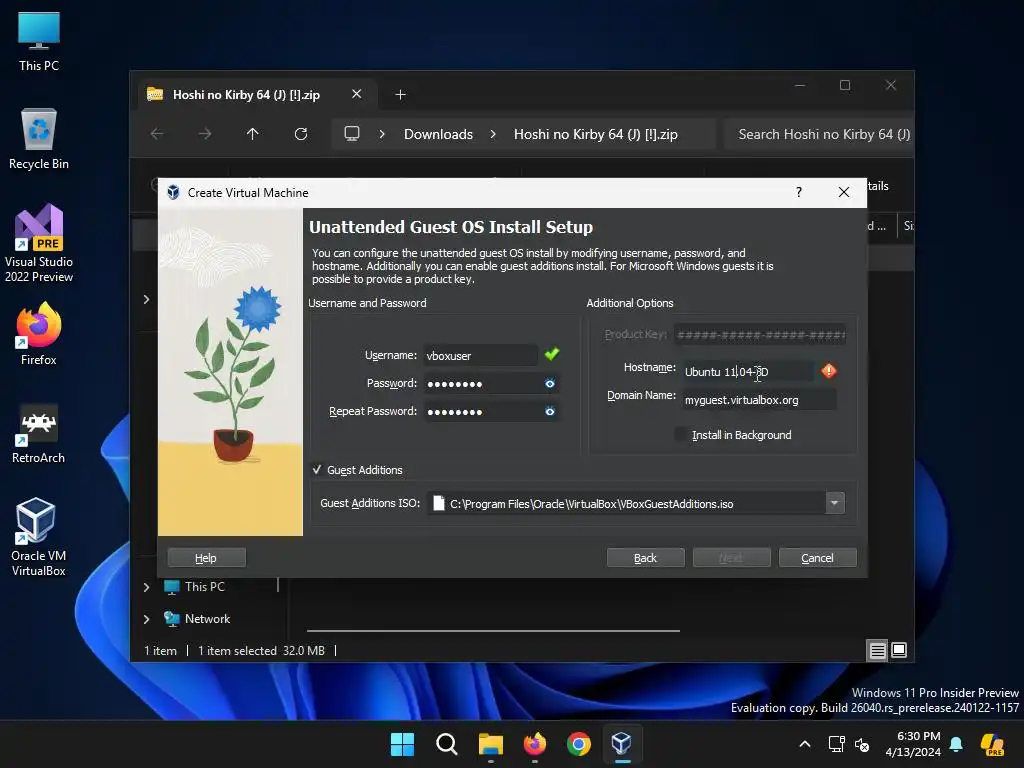The width and height of the screenshot is (1024, 768).
Task: Click the Username valid checkmark icon
Action: click(x=552, y=354)
